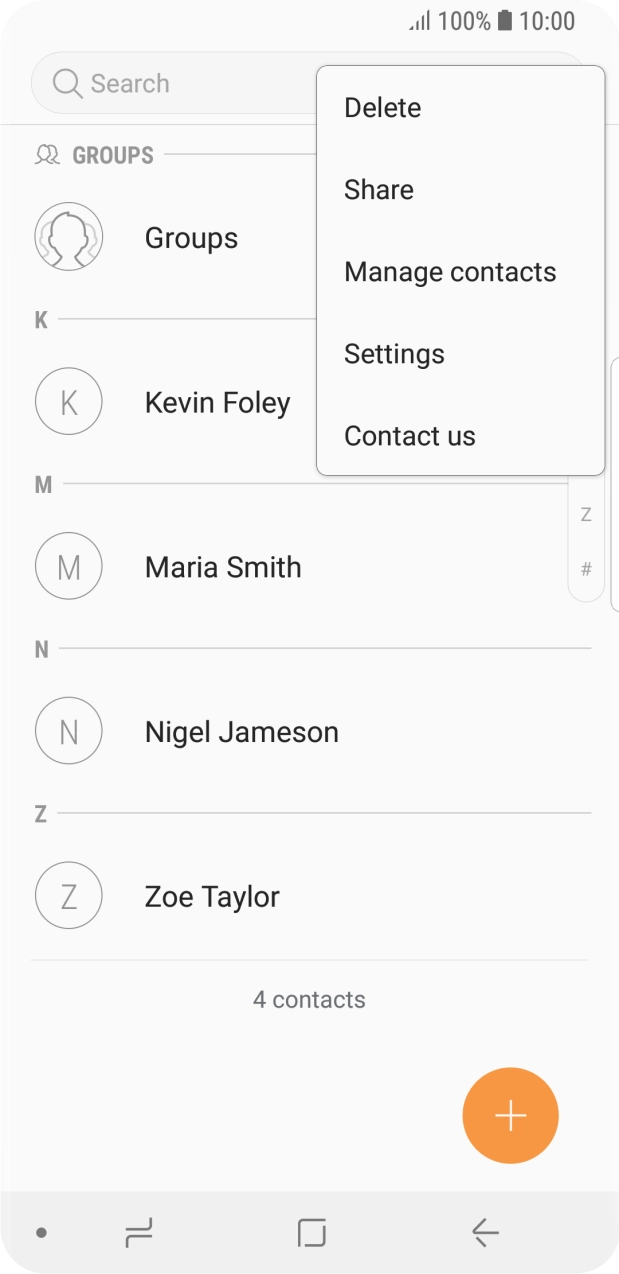Image resolution: width=619 pixels, height=1274 pixels.
Task: Tap the Search magnifier icon
Action: click(66, 83)
